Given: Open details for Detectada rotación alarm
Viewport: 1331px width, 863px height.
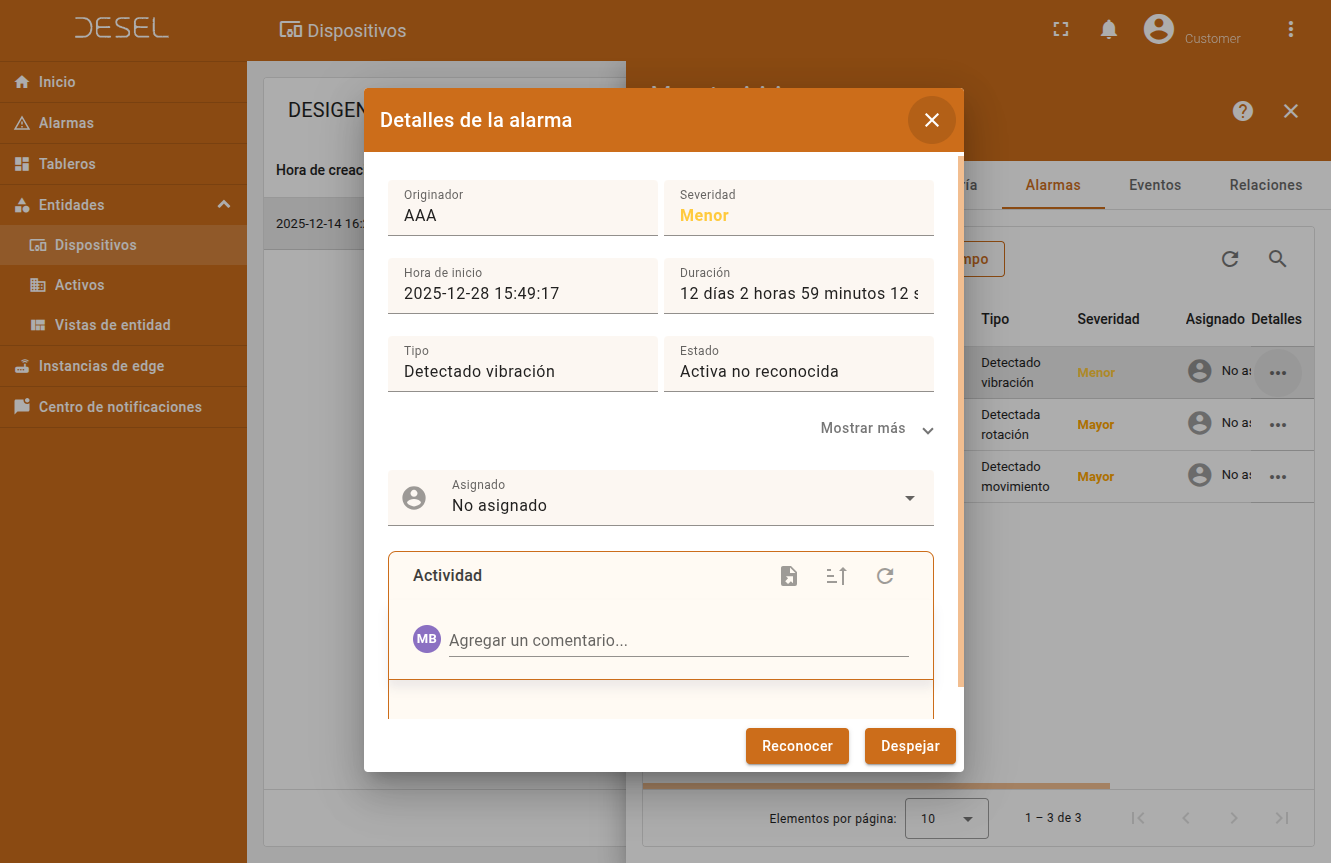Looking at the screenshot, I should pyautogui.click(x=1277, y=425).
